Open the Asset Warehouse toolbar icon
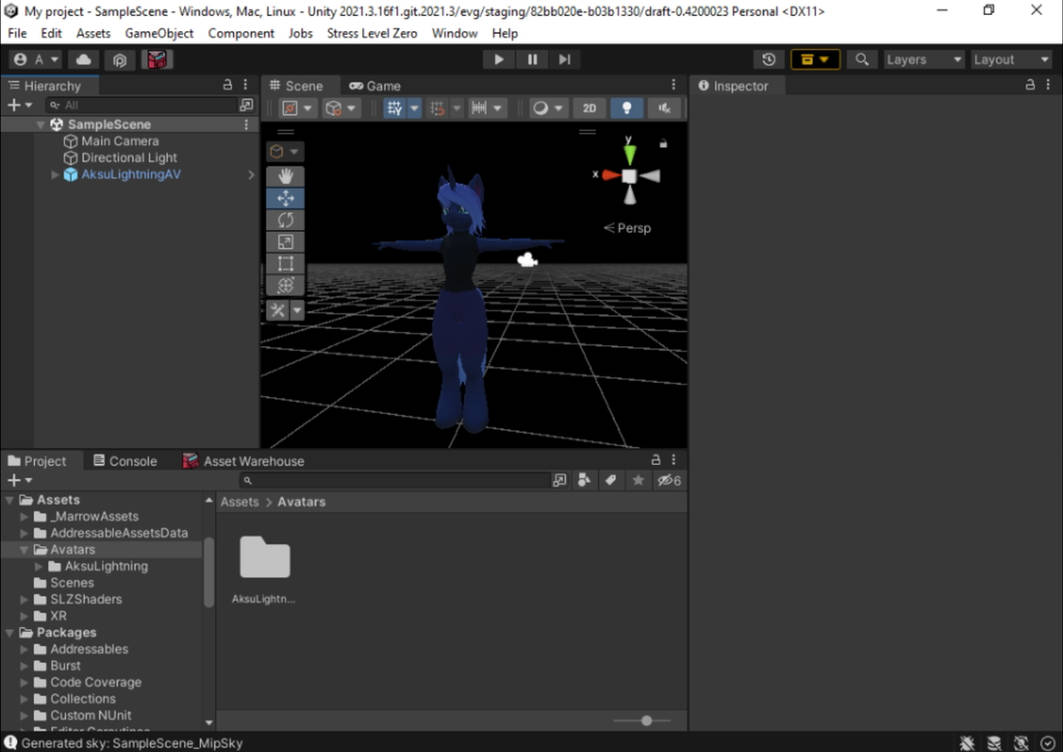This screenshot has width=1063, height=752. tap(157, 60)
